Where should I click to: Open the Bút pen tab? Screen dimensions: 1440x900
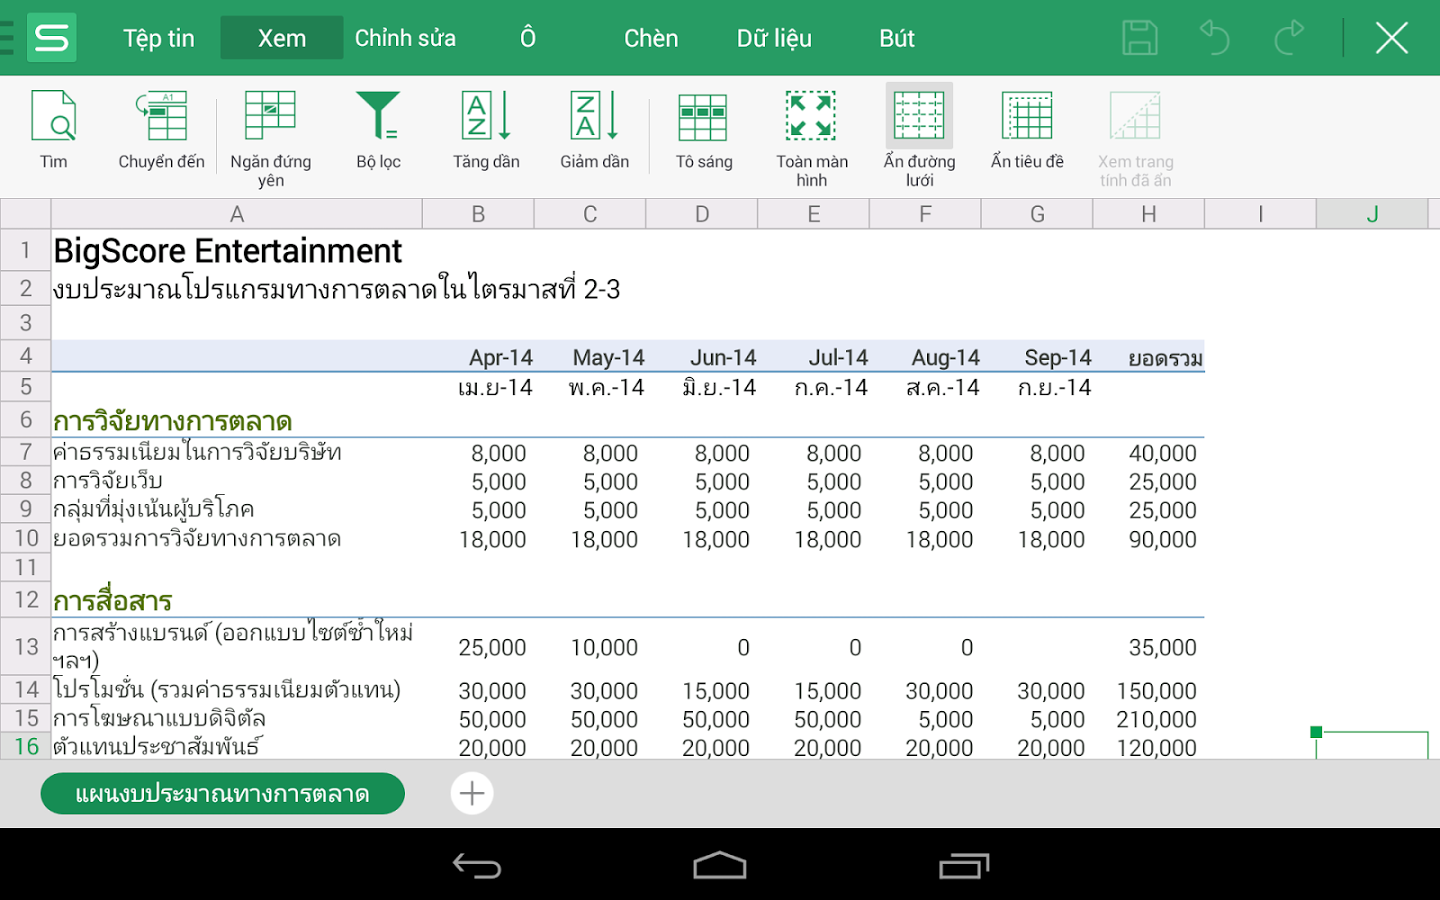[897, 38]
